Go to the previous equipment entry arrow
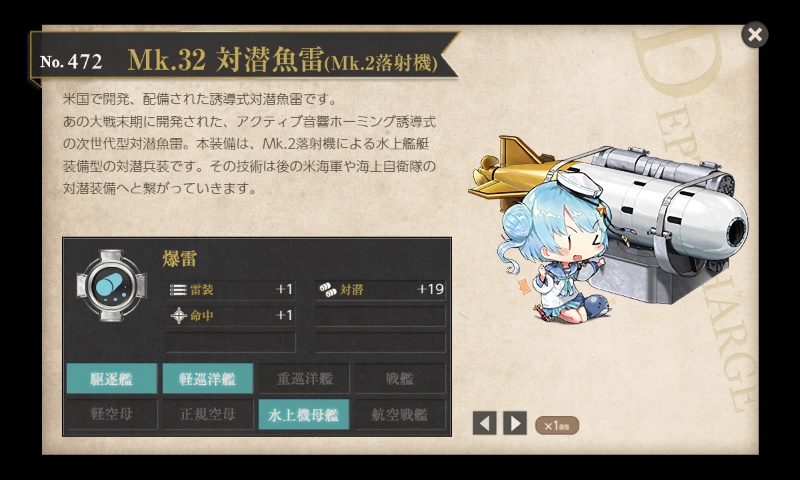 (x=484, y=423)
